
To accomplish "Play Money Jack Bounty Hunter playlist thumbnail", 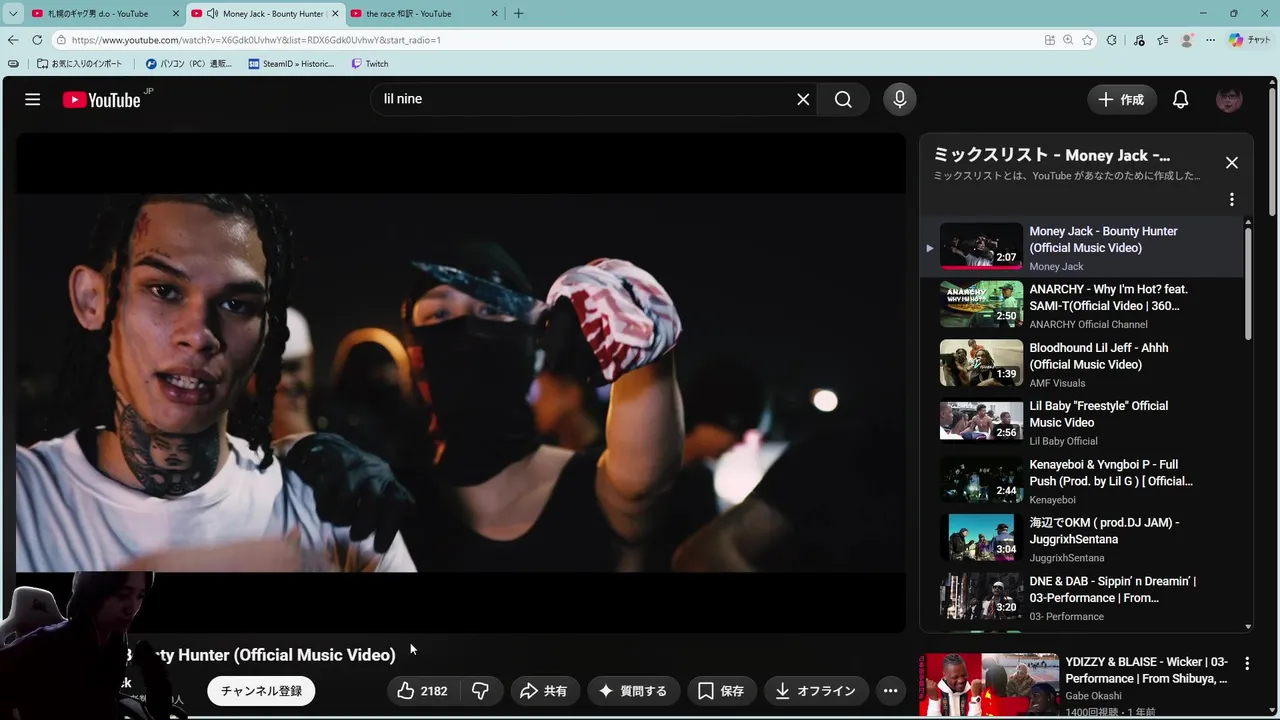I will click(x=981, y=246).
